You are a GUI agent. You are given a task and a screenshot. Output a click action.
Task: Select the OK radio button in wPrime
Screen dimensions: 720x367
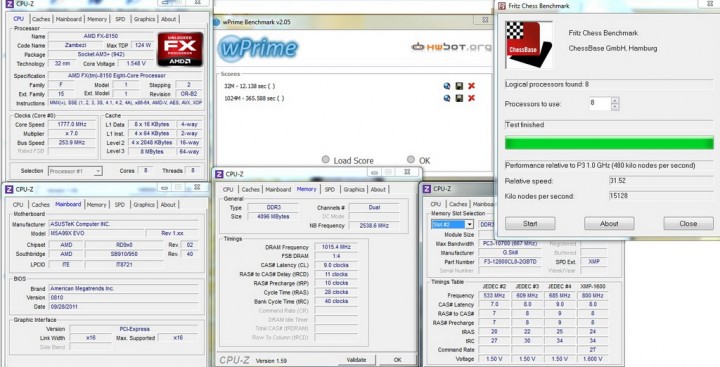tap(411, 159)
